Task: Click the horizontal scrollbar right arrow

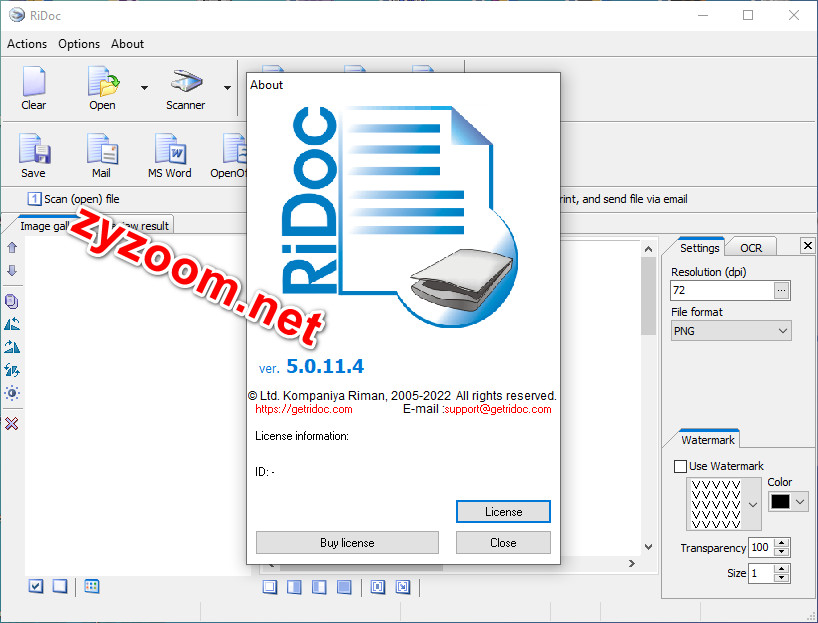Action: (x=632, y=564)
